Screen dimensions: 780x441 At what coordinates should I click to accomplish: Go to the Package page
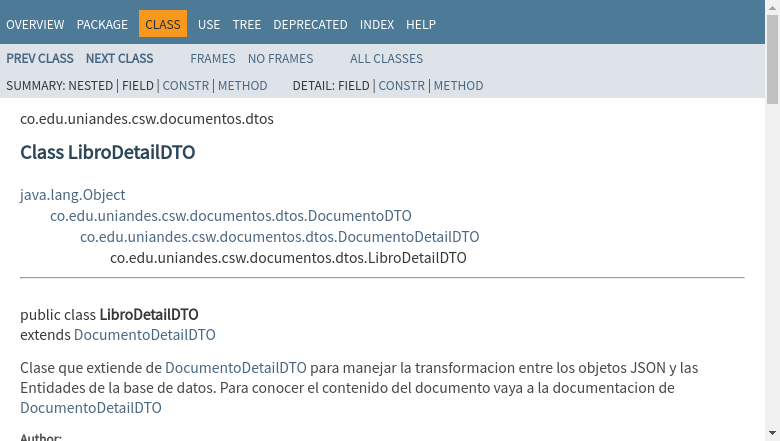tap(102, 24)
